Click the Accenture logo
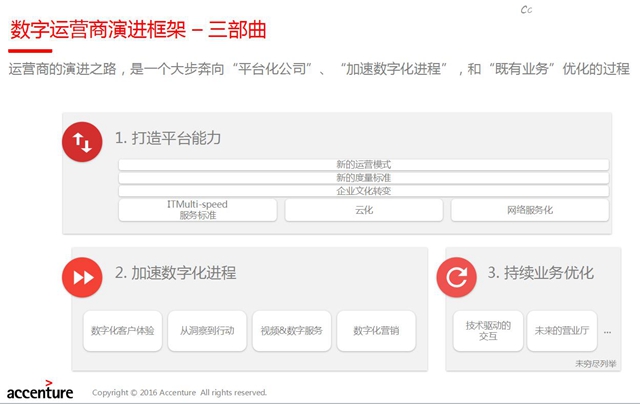Viewport: 640px width, 404px height. click(39, 390)
